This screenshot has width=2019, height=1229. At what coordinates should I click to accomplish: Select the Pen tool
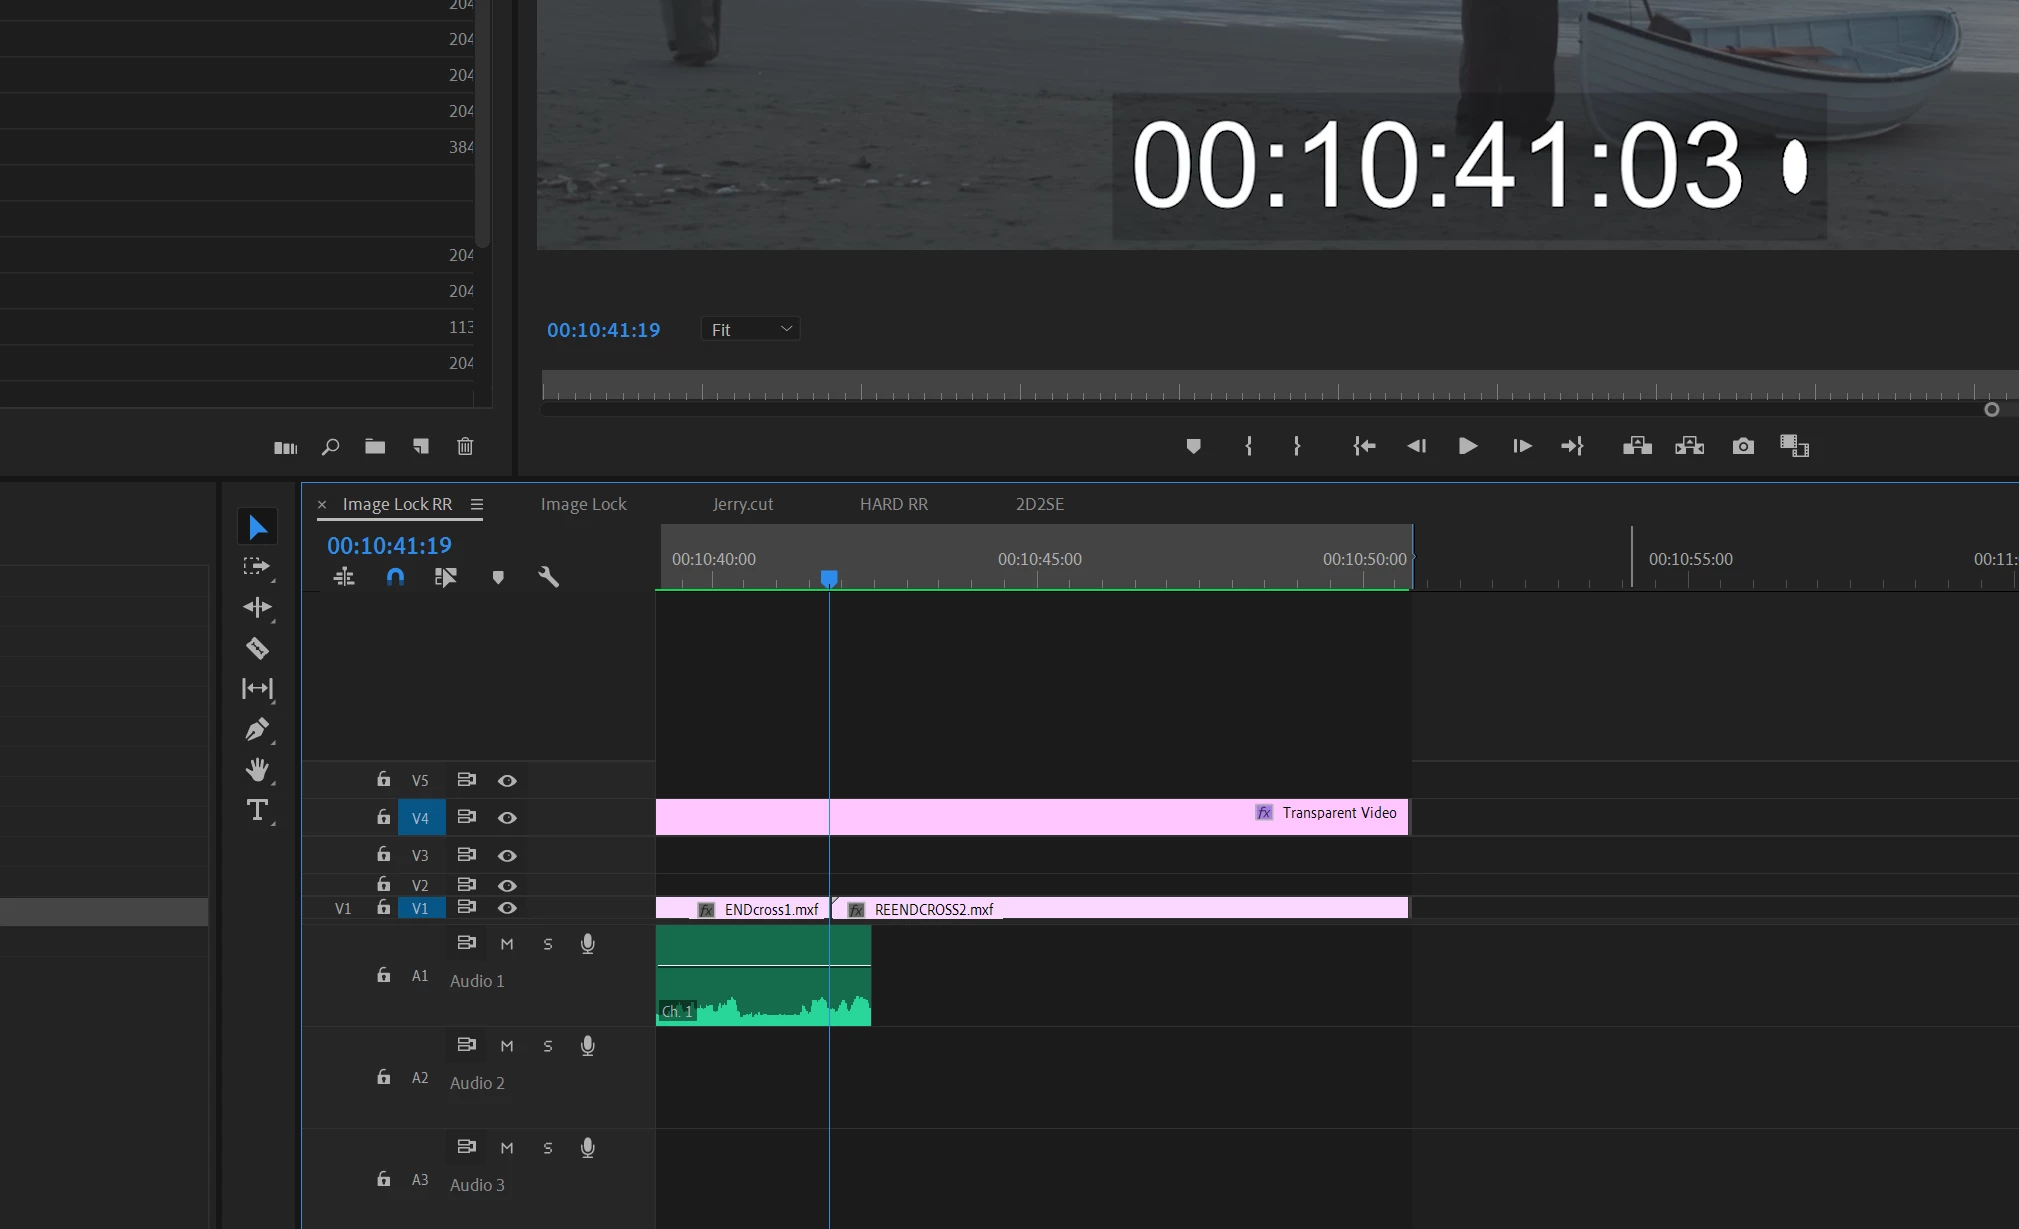[x=257, y=730]
